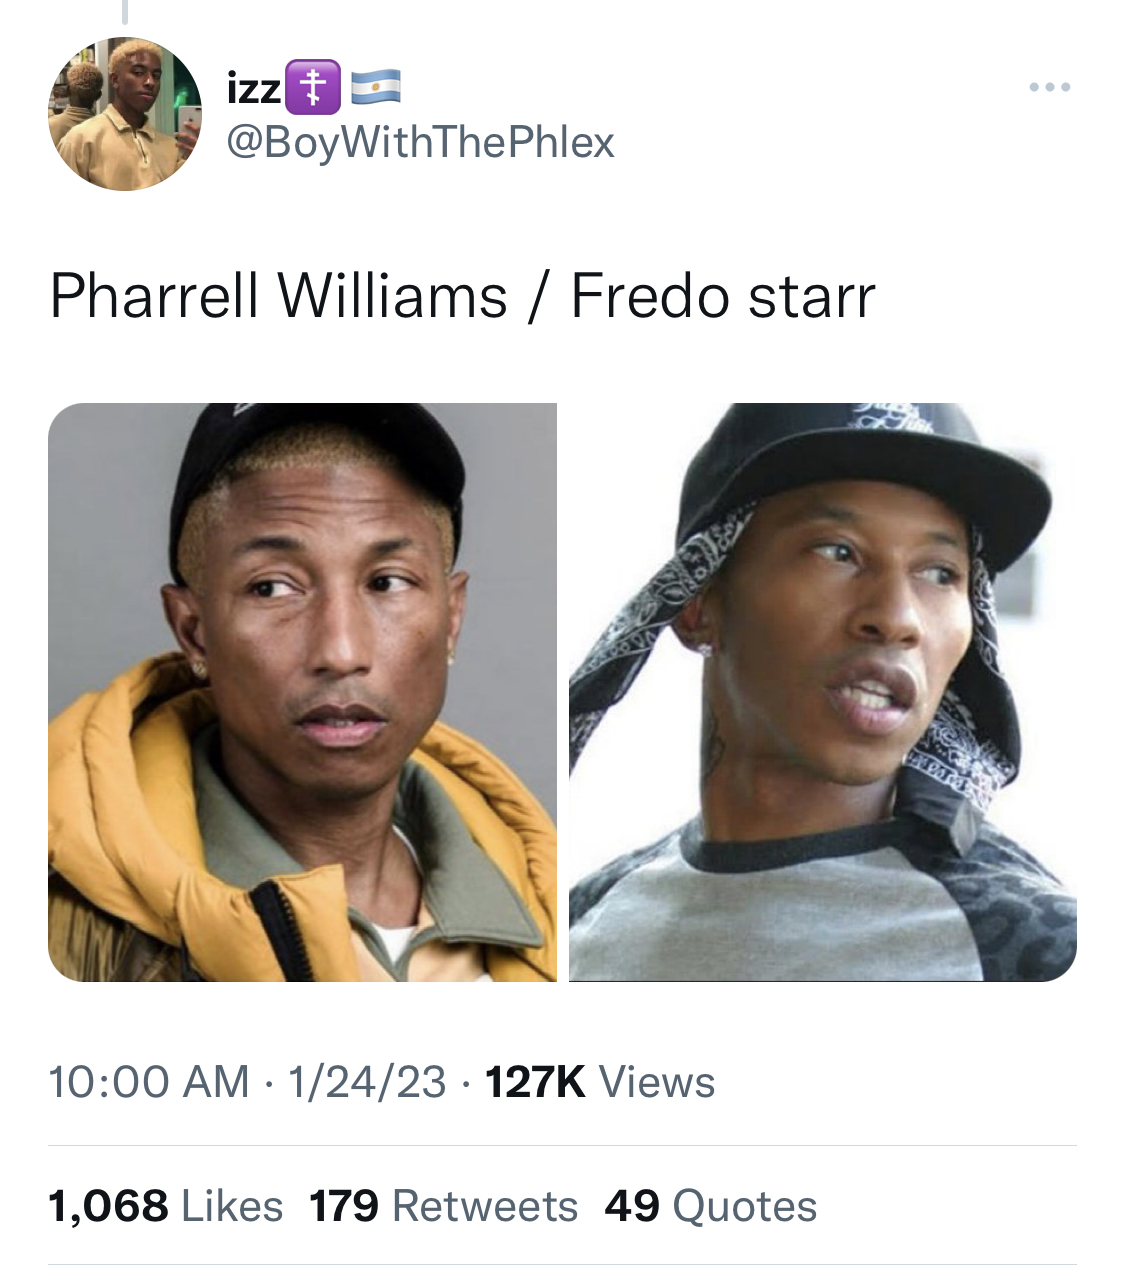1125x1274 pixels.
Task: Click the purple cross emoji badge
Action: (313, 86)
